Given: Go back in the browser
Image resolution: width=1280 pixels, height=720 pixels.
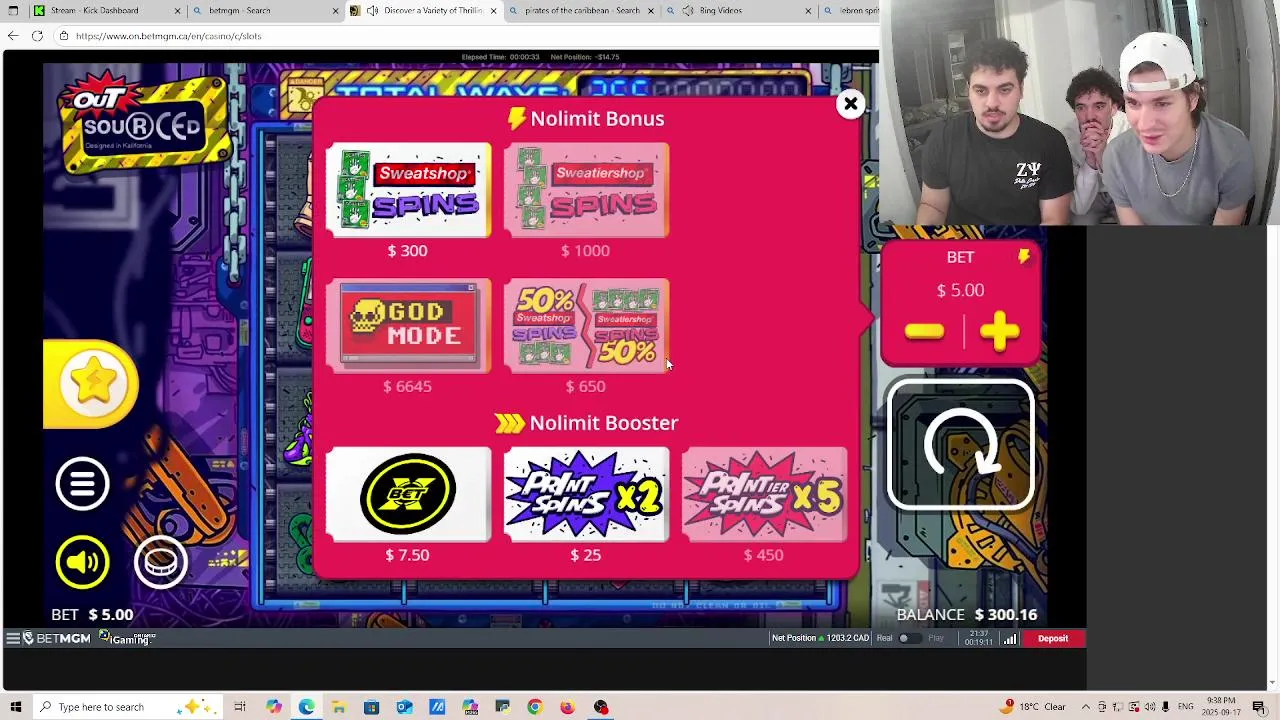Looking at the screenshot, I should [x=13, y=36].
